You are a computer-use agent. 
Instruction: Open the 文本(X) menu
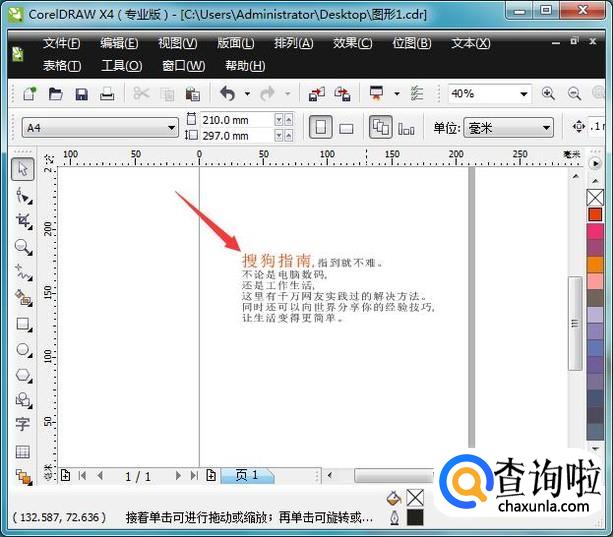[x=471, y=43]
